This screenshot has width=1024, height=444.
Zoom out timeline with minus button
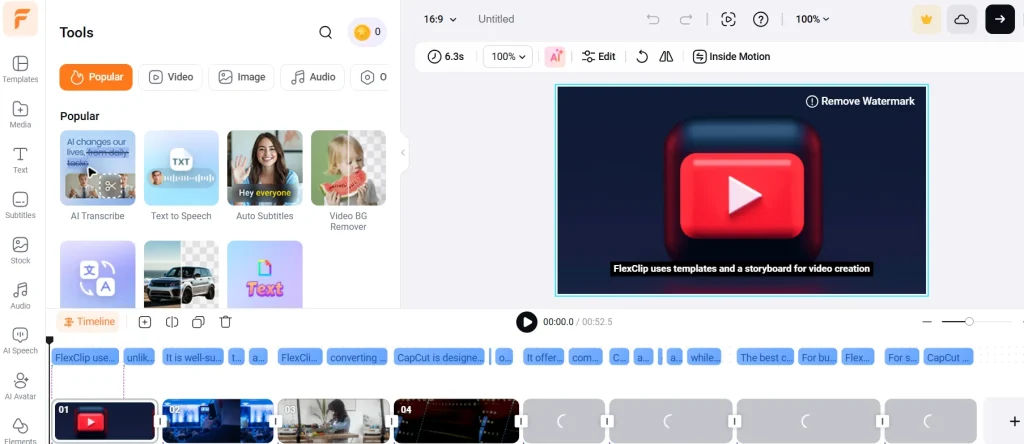click(x=926, y=322)
